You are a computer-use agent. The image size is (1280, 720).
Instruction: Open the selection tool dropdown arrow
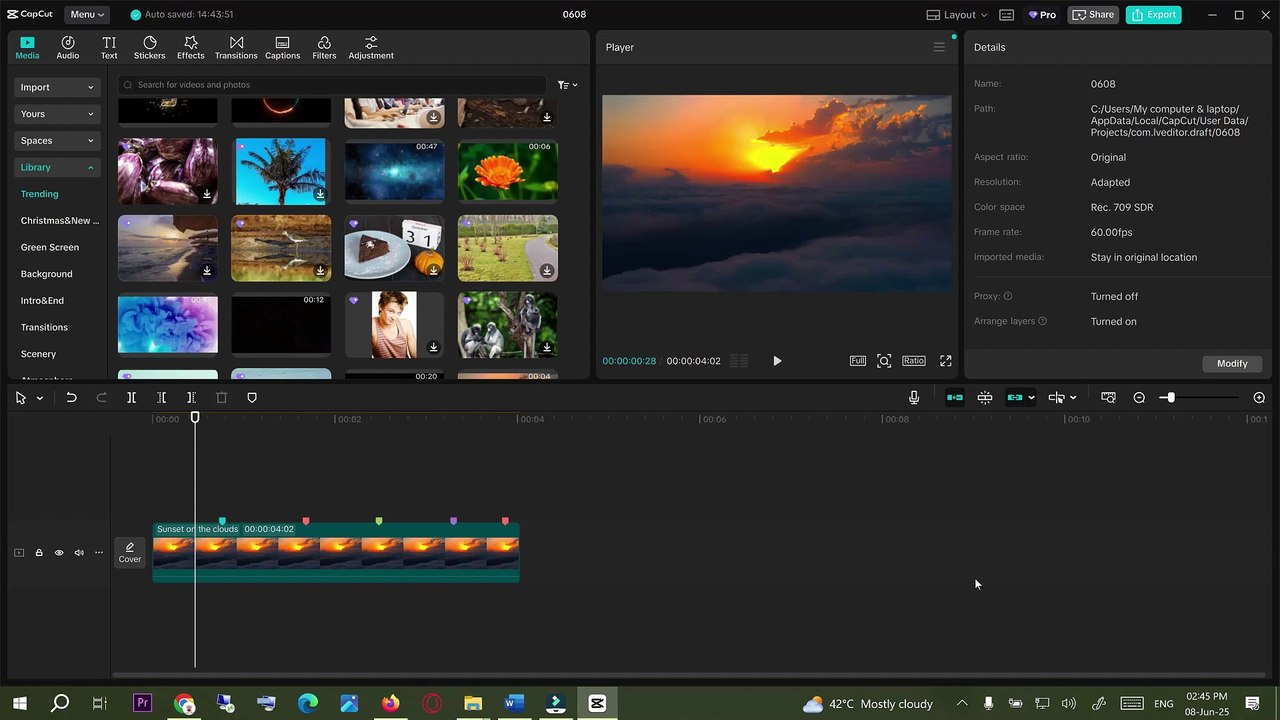pyautogui.click(x=40, y=398)
